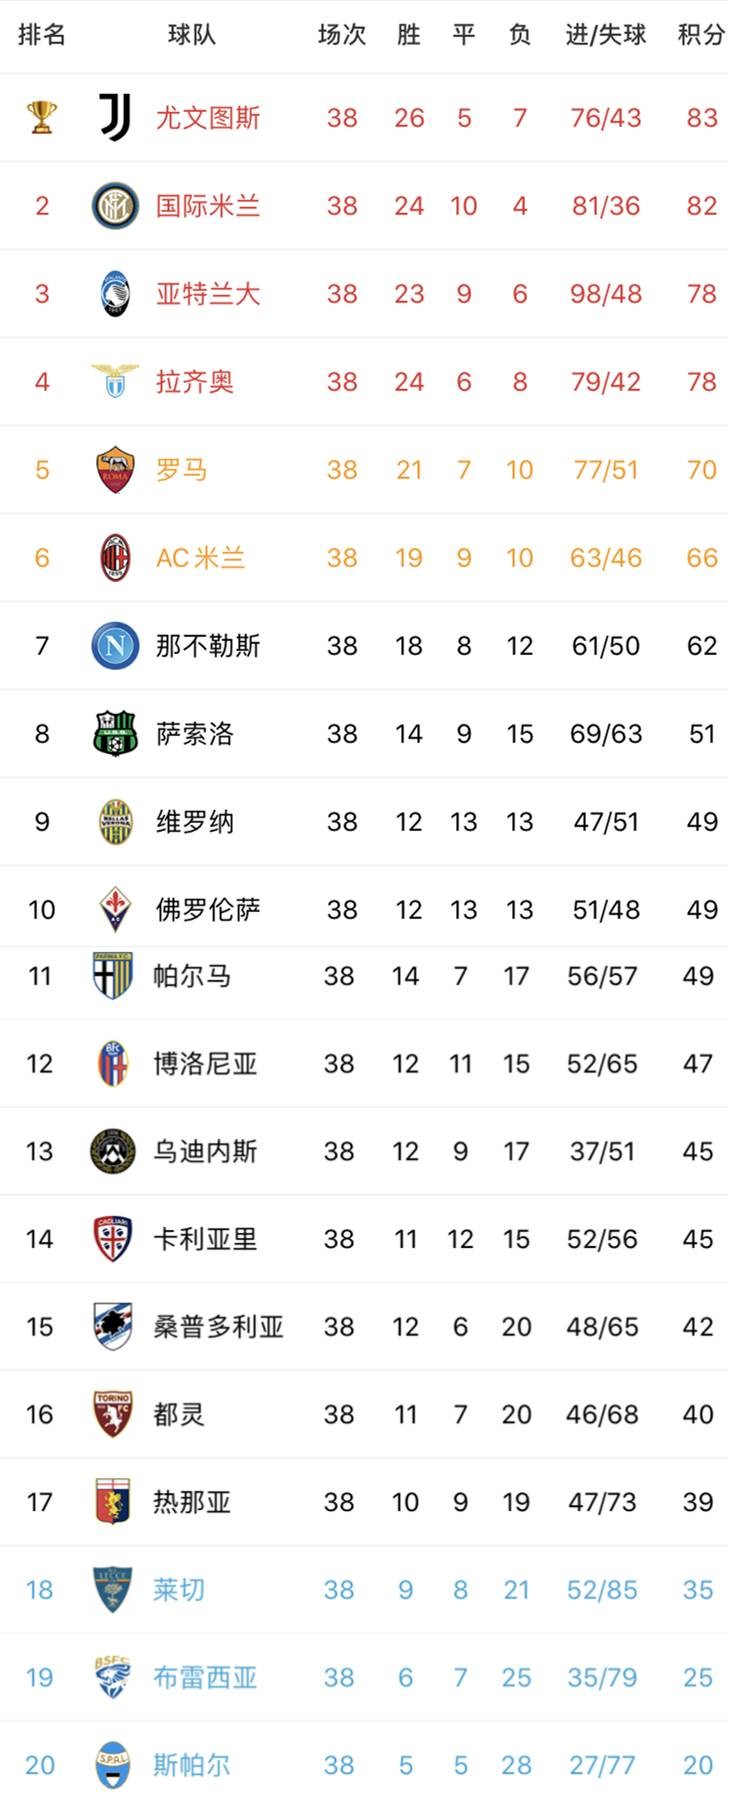This screenshot has width=729, height=1793.
Task: Open the 尤文图斯 team name link
Action: [208, 118]
